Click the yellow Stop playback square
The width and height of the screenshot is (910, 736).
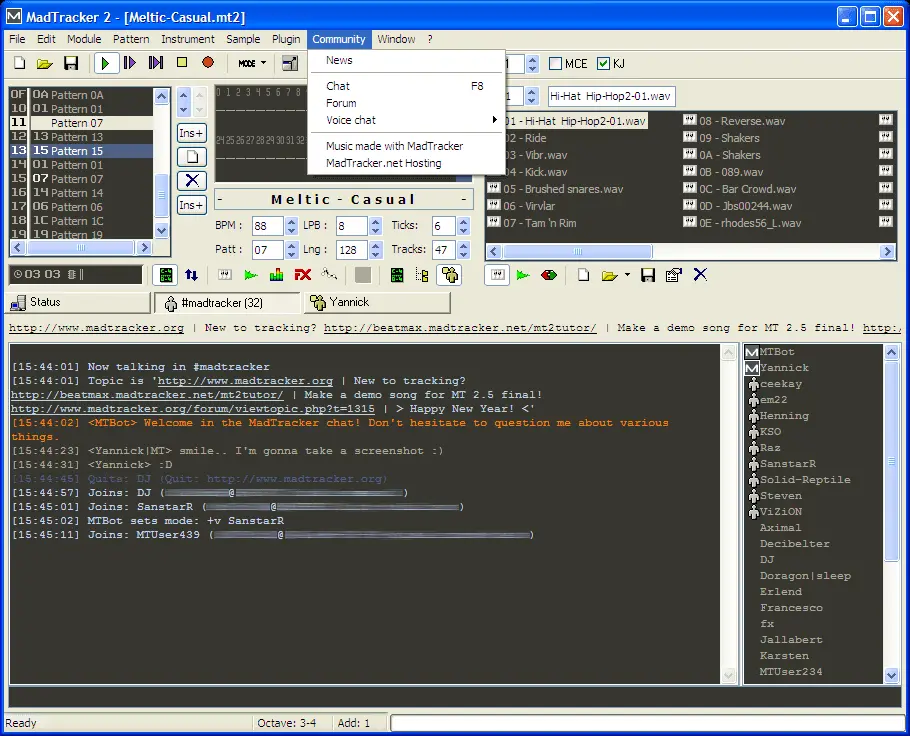(x=182, y=63)
